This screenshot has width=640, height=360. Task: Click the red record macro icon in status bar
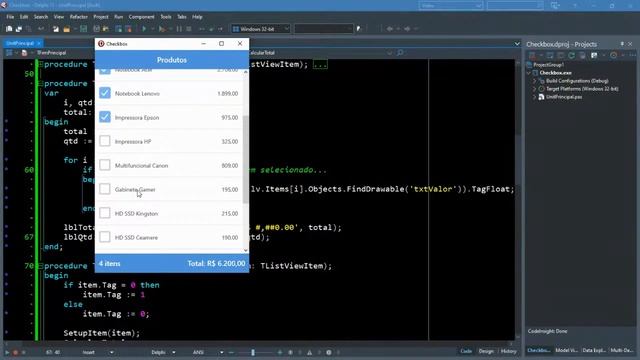click(x=16, y=352)
